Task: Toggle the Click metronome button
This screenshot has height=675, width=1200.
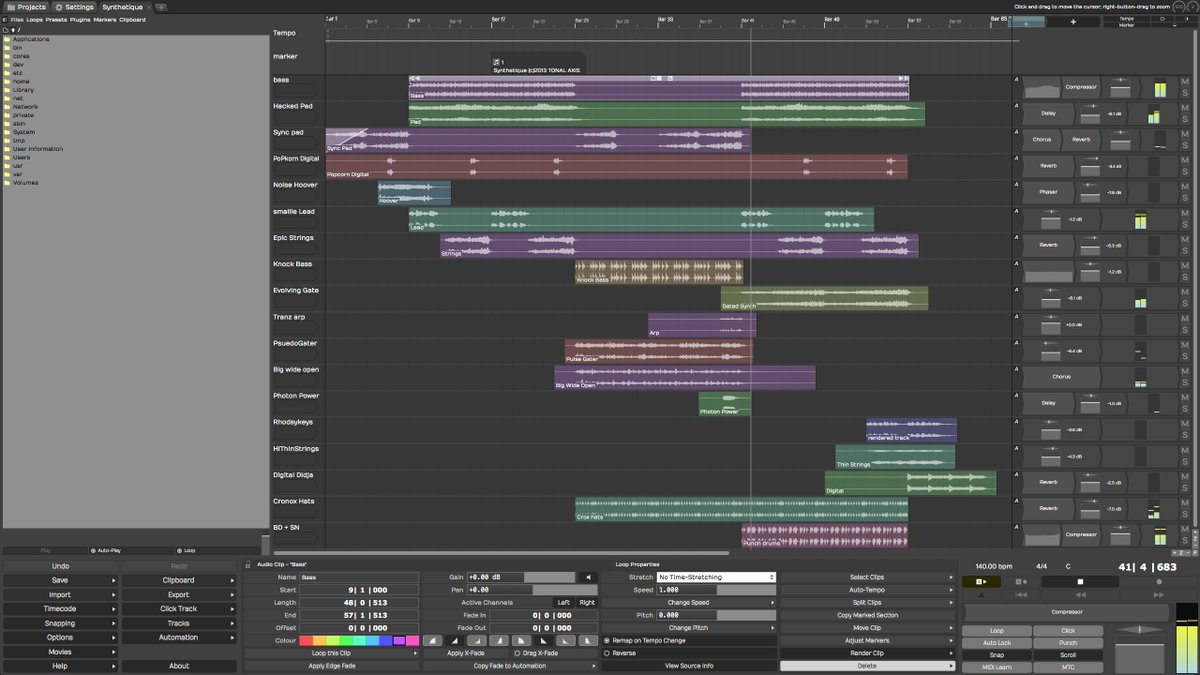Action: (1068, 631)
